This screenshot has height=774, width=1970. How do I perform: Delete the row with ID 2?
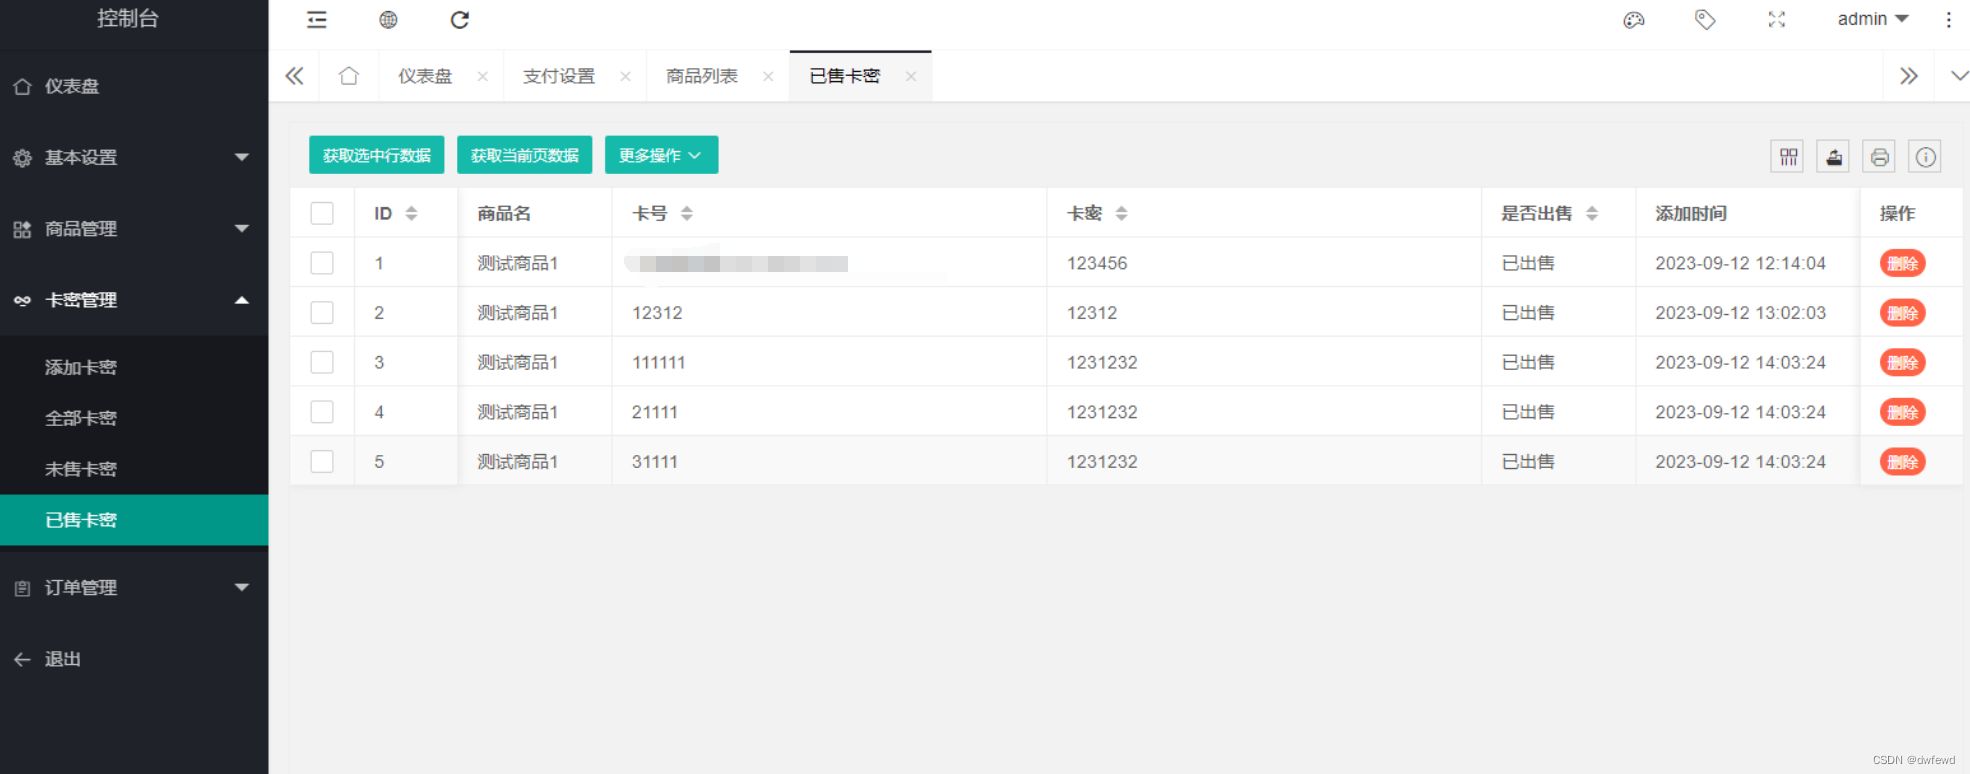pyautogui.click(x=1901, y=313)
